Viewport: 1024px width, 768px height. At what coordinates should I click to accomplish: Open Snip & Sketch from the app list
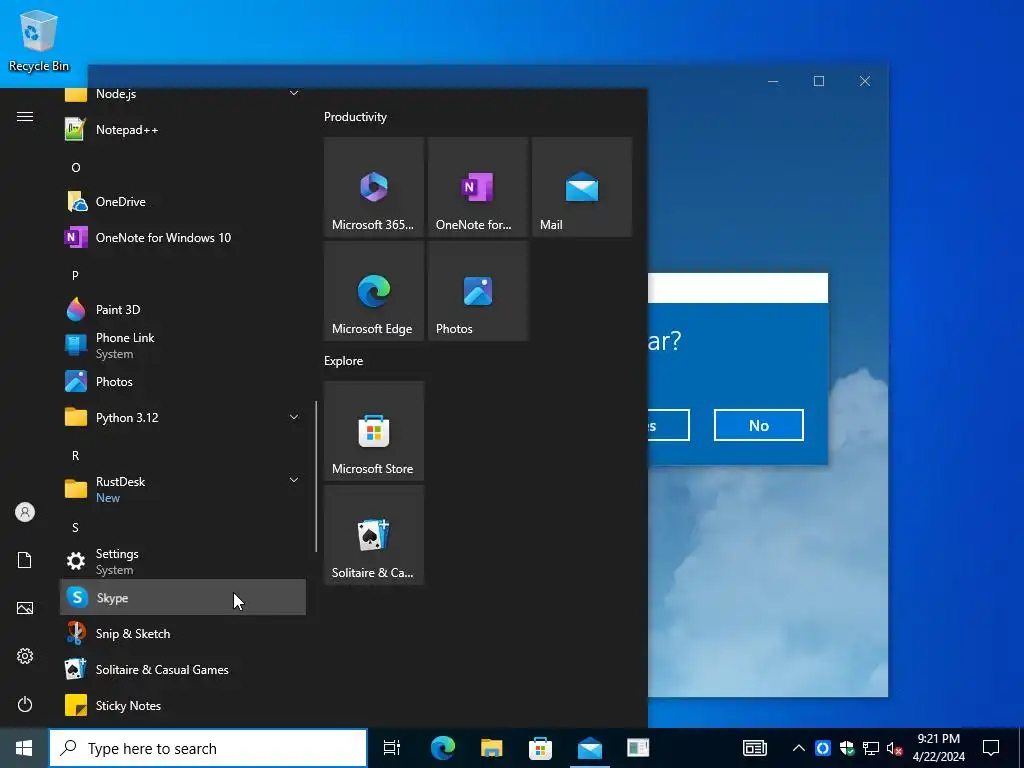(x=183, y=633)
